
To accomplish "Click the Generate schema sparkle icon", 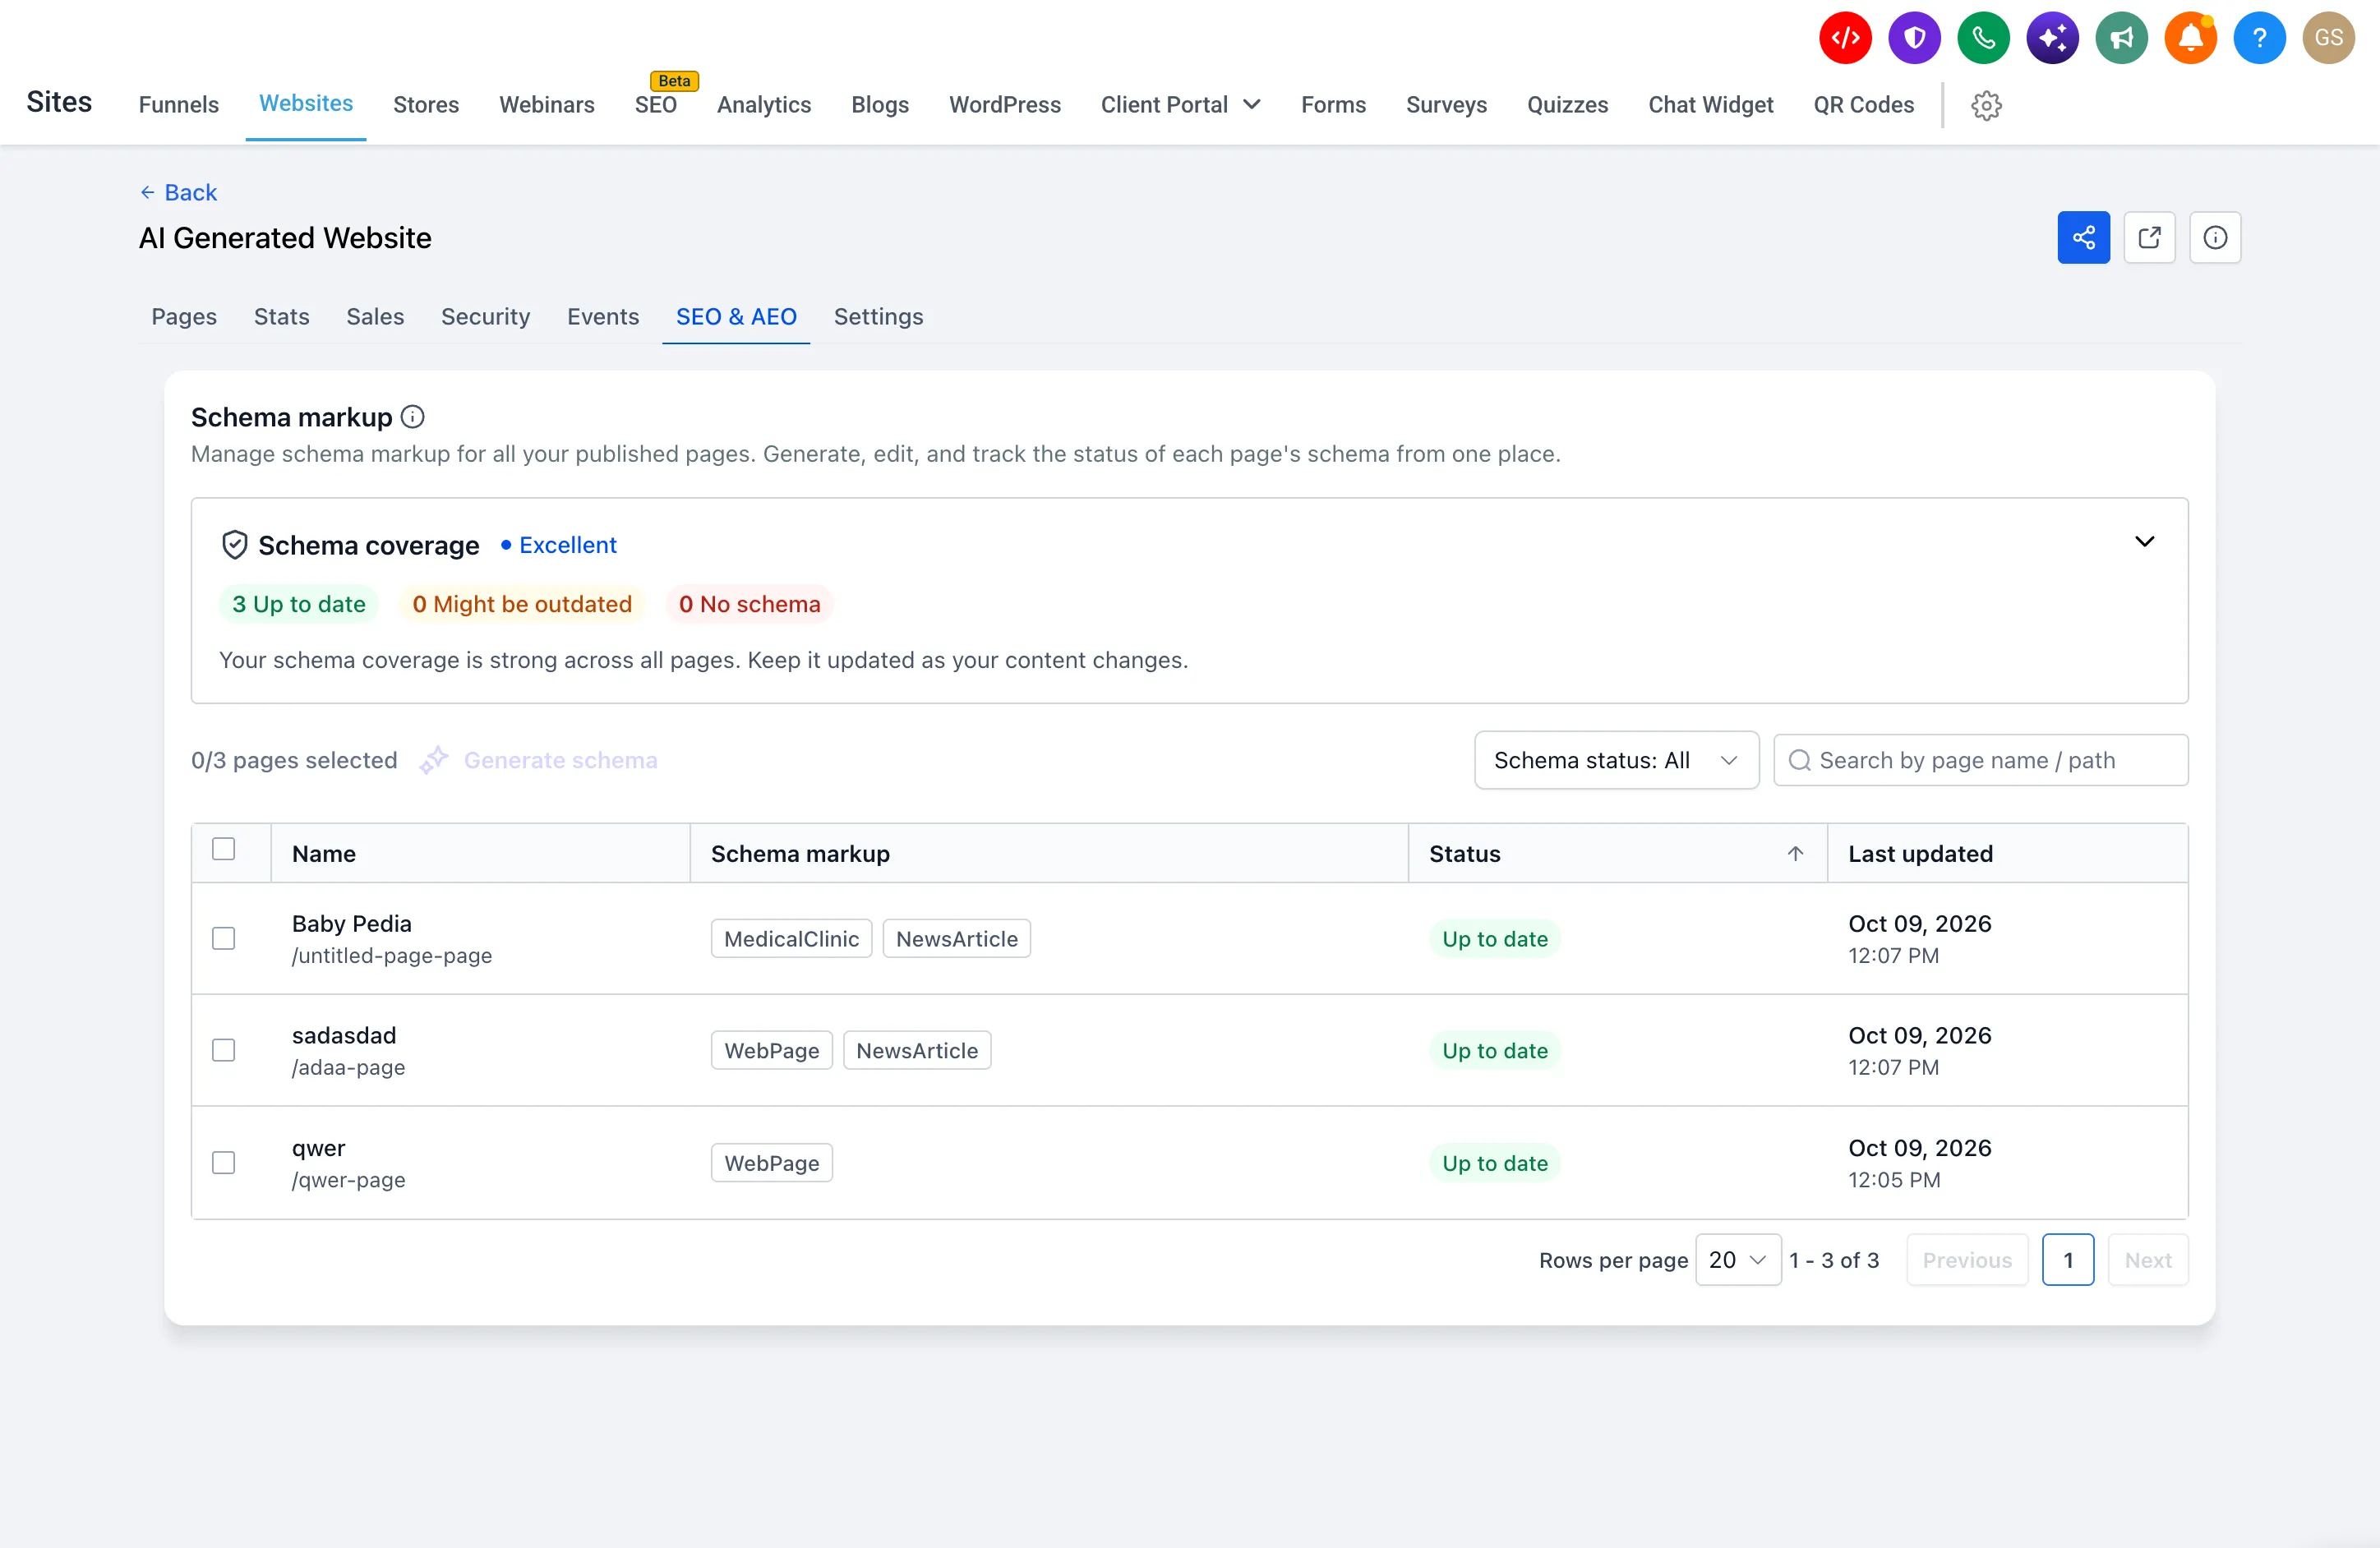I will tap(434, 760).
